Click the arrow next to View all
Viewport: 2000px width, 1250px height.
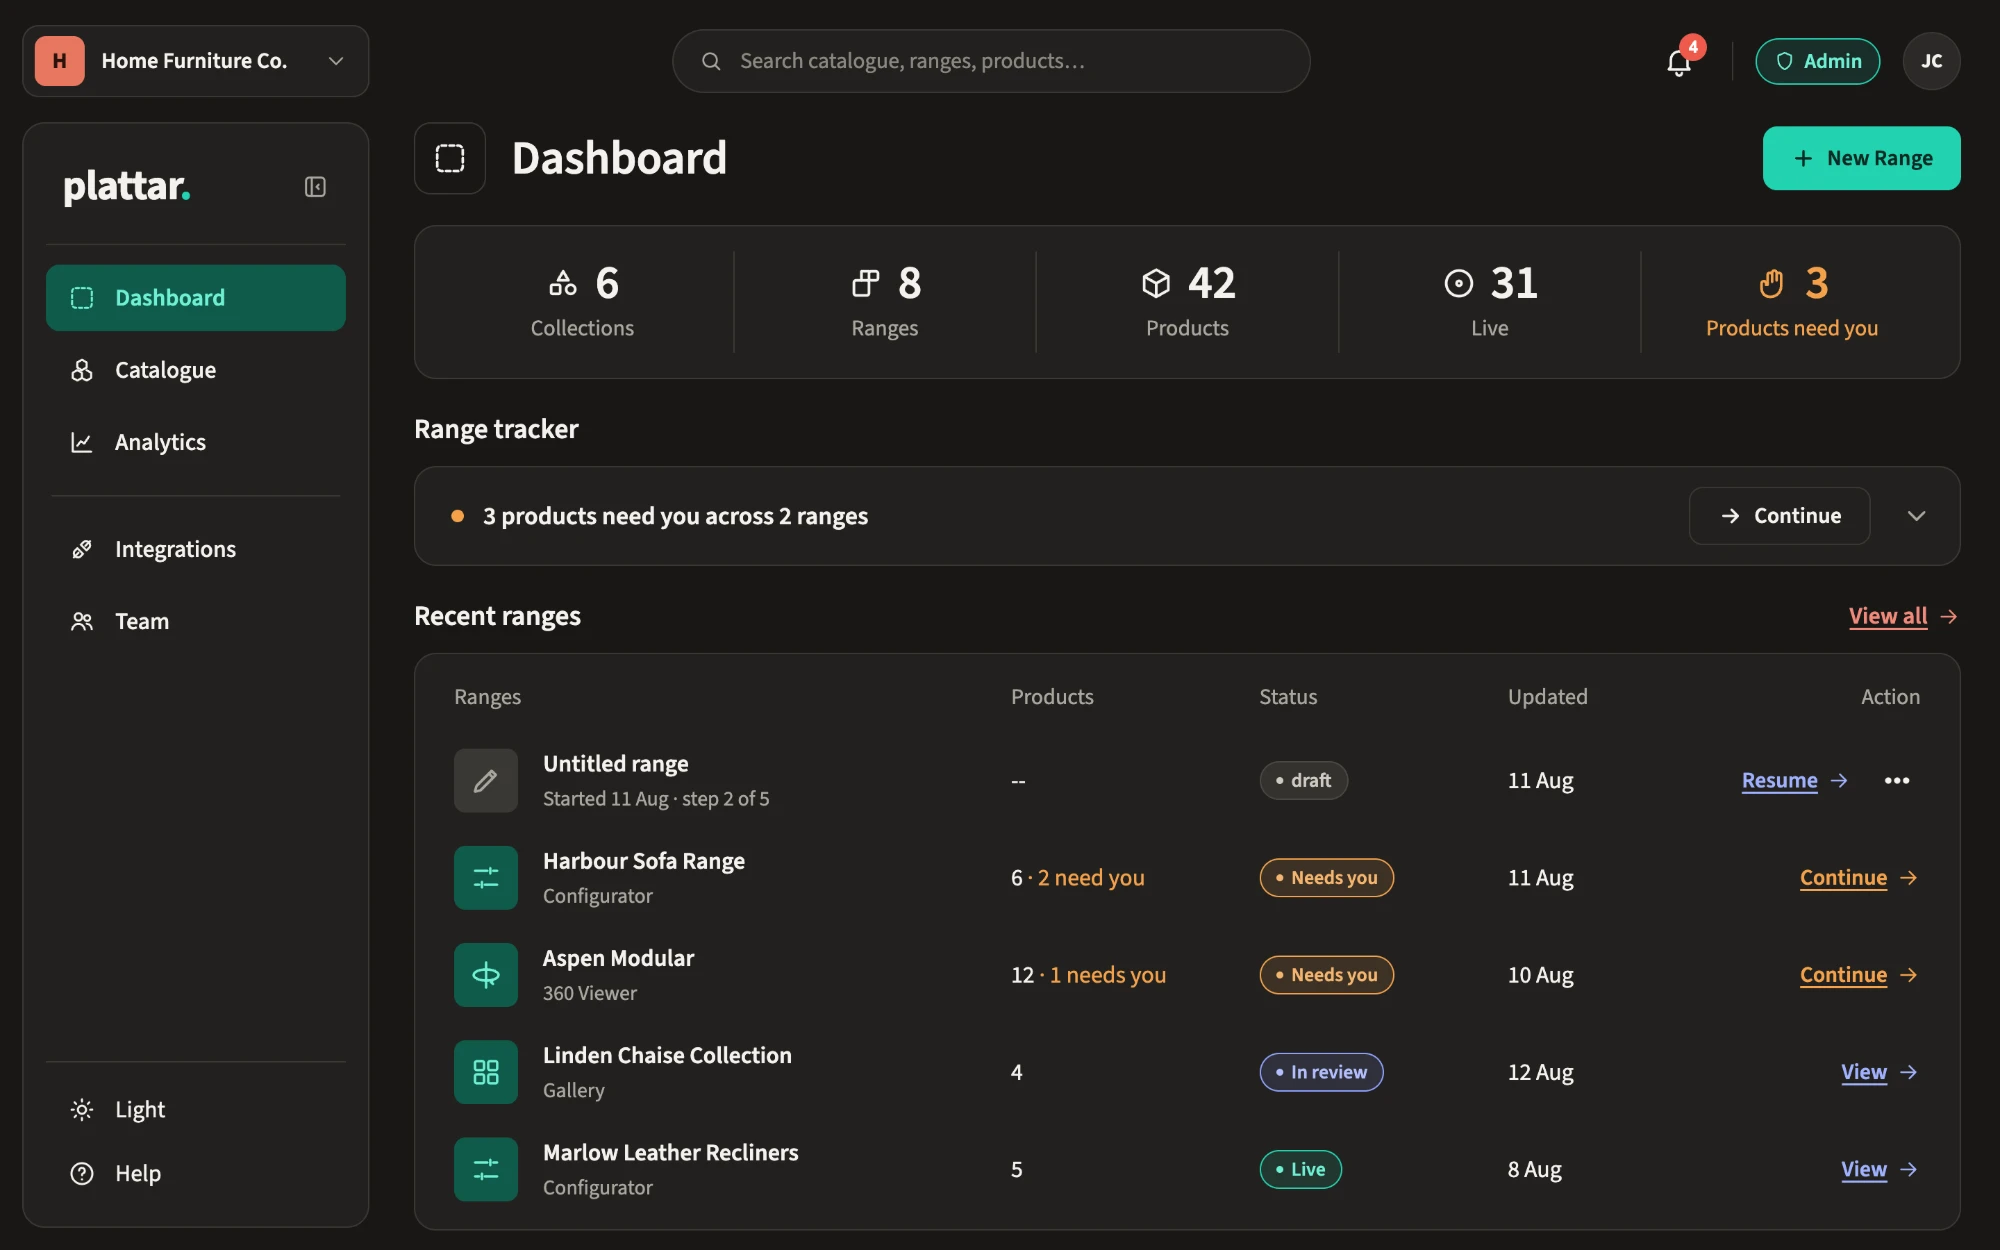(x=1949, y=616)
